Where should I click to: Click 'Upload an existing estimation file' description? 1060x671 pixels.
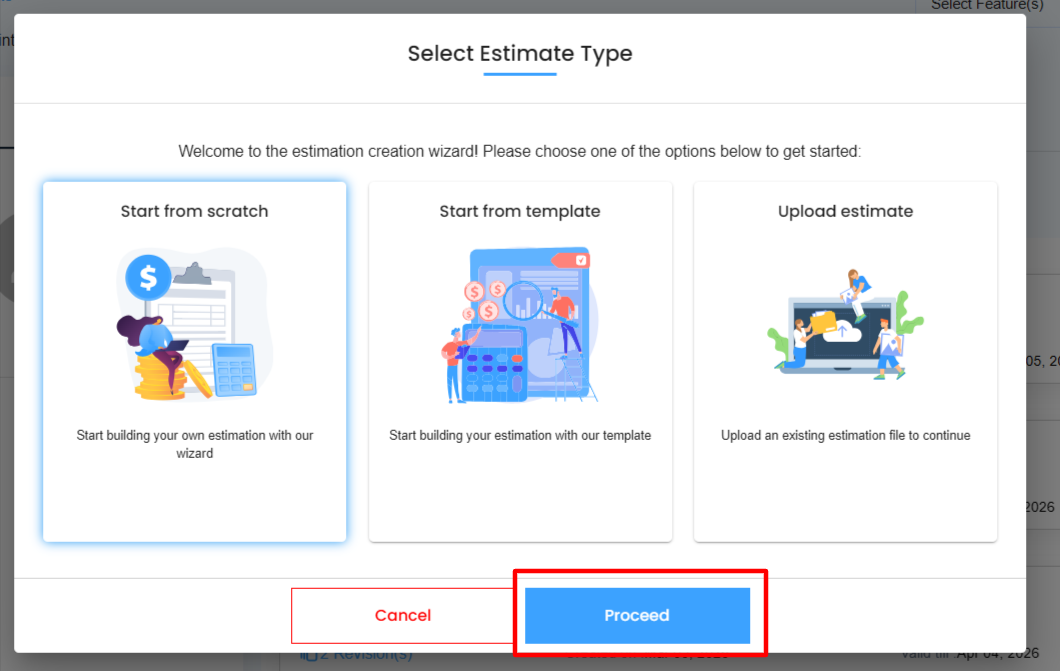tap(845, 435)
